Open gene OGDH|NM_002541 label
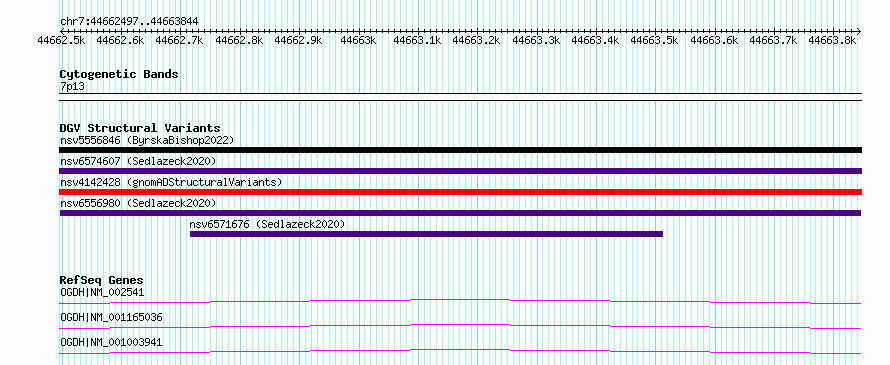Screen dimensions: 890x365 (102, 293)
